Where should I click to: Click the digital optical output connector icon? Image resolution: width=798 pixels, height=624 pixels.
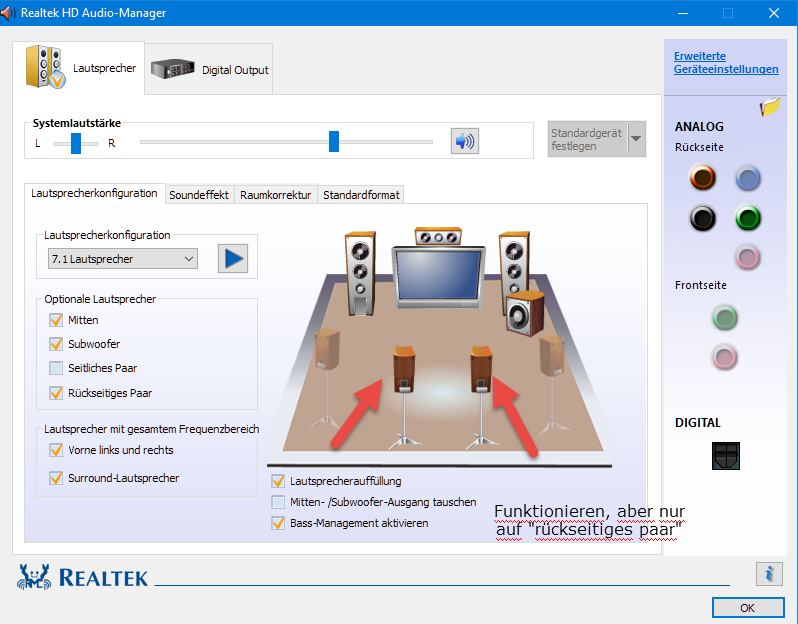726,456
